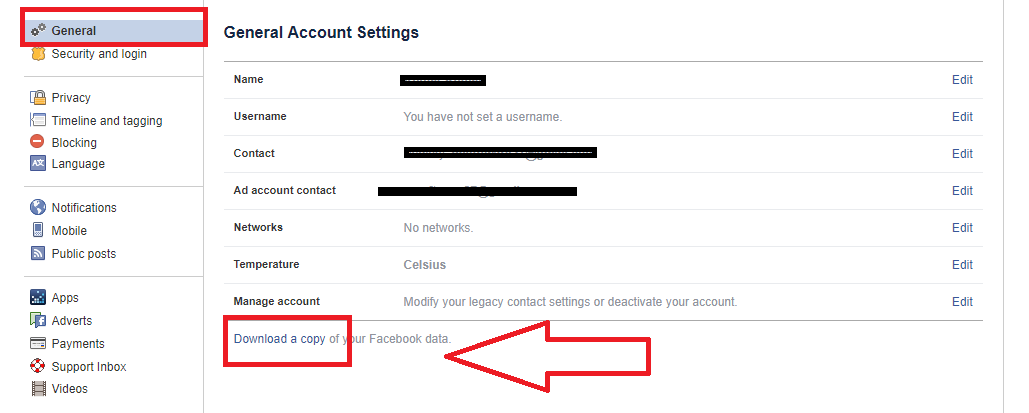The height and width of the screenshot is (413, 1029).
Task: Click the Download a copy link
Action: [279, 339]
